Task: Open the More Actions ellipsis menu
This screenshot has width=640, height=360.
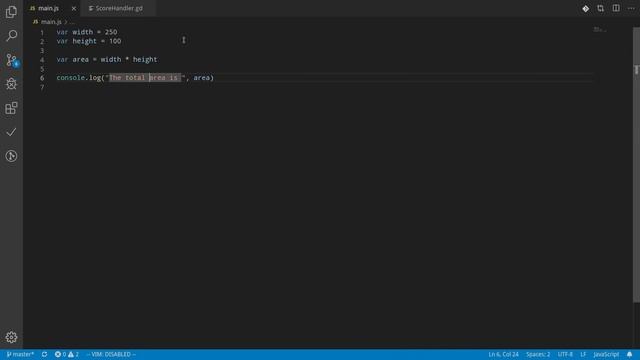Action: [631, 9]
